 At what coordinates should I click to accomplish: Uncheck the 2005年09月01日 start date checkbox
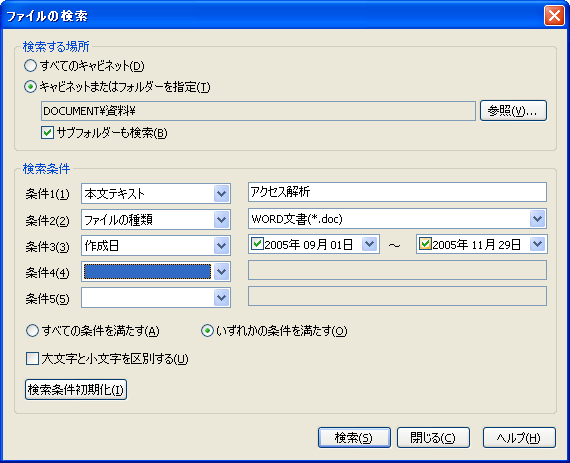coord(257,244)
